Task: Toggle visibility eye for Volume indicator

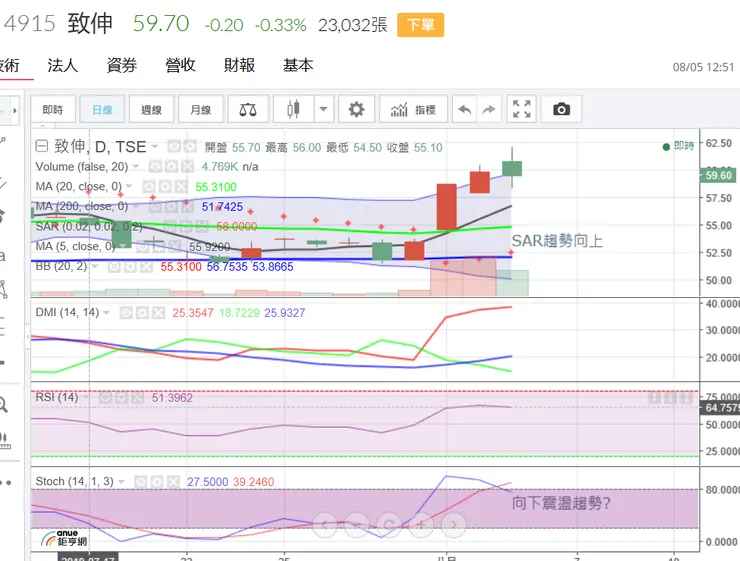Action: [x=155, y=166]
